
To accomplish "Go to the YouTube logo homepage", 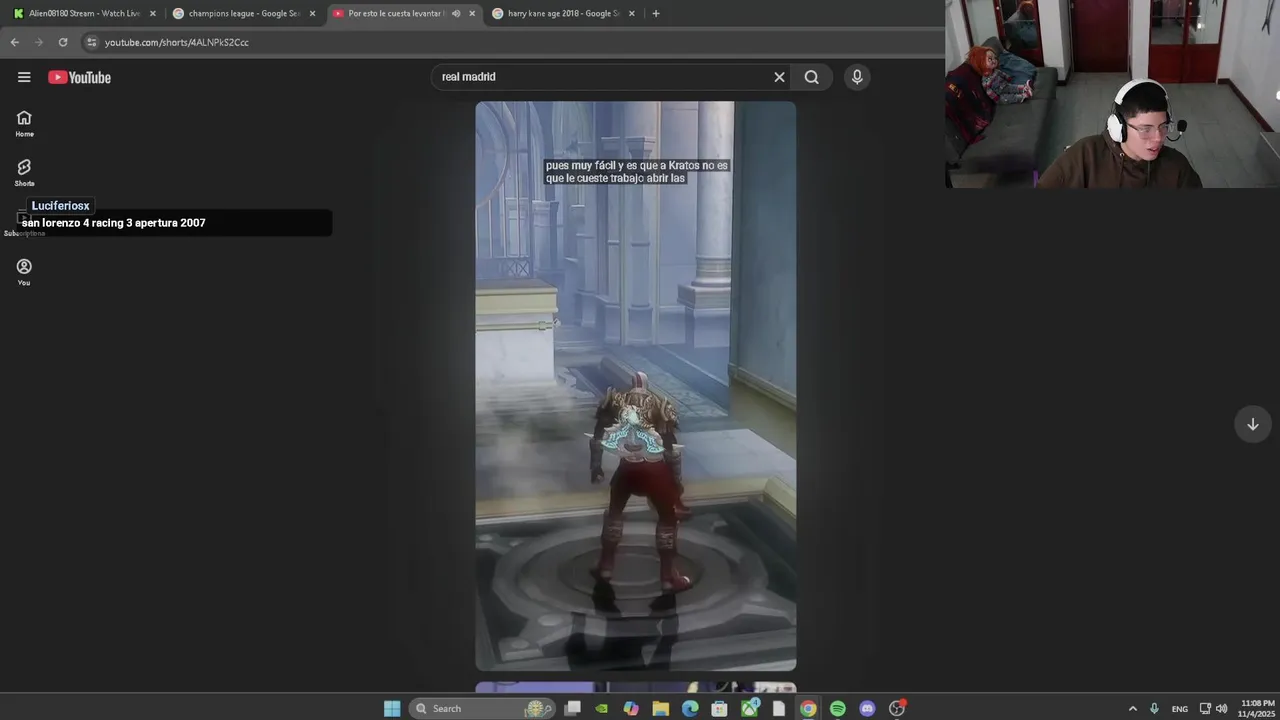I will (x=79, y=77).
